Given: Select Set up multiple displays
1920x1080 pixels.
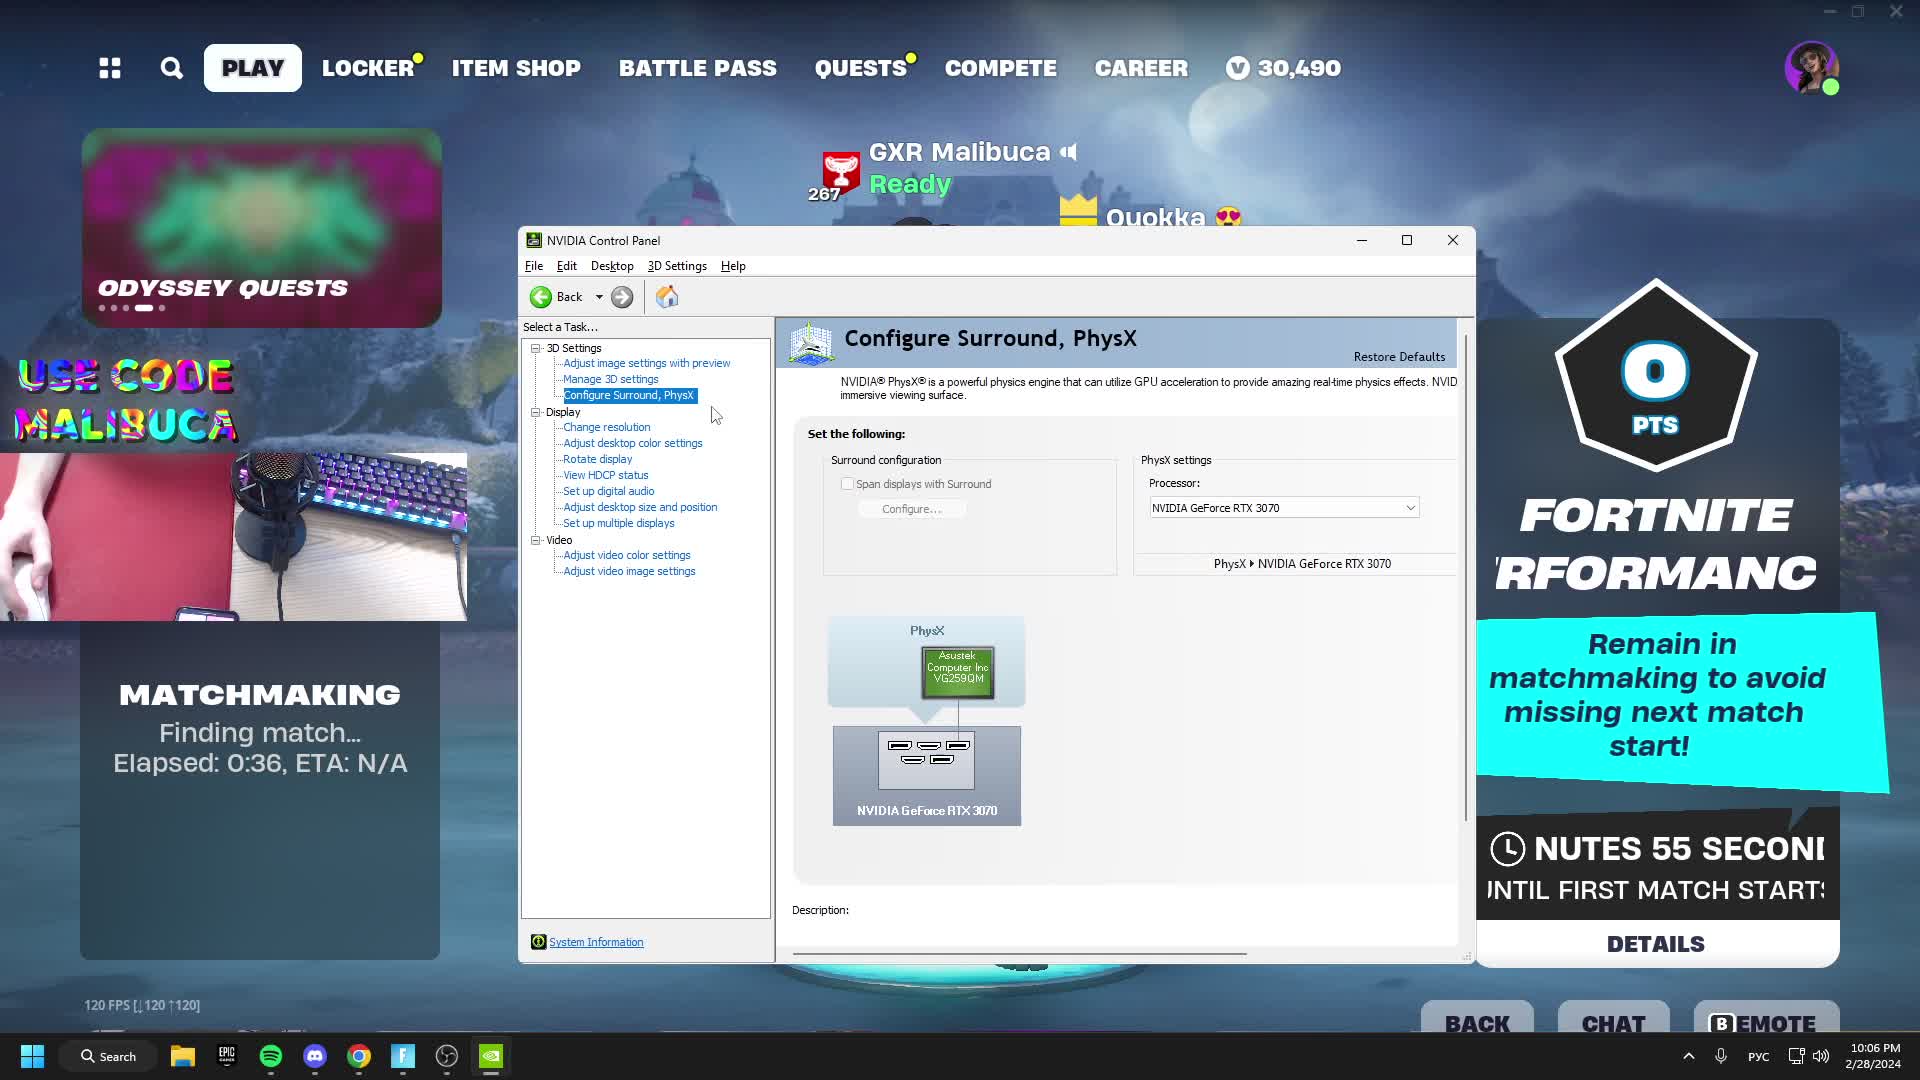Looking at the screenshot, I should [x=618, y=523].
